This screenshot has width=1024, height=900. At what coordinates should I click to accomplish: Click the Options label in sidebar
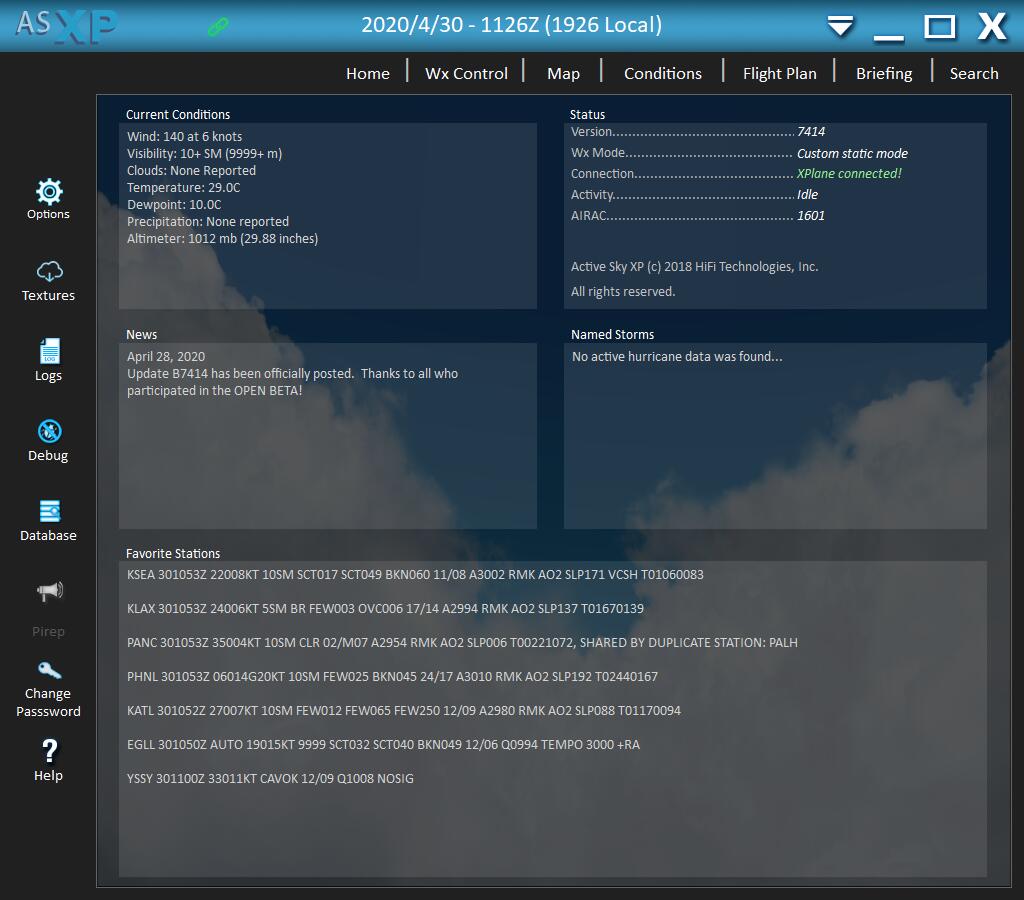click(x=48, y=214)
